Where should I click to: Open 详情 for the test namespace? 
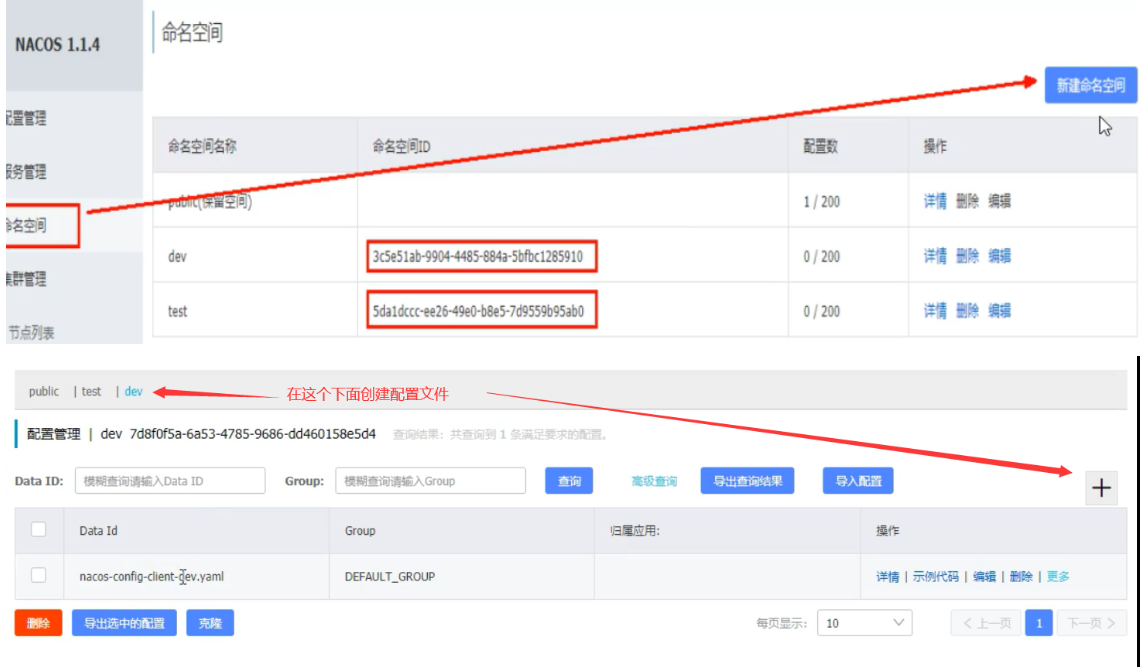pyautogui.click(x=935, y=311)
